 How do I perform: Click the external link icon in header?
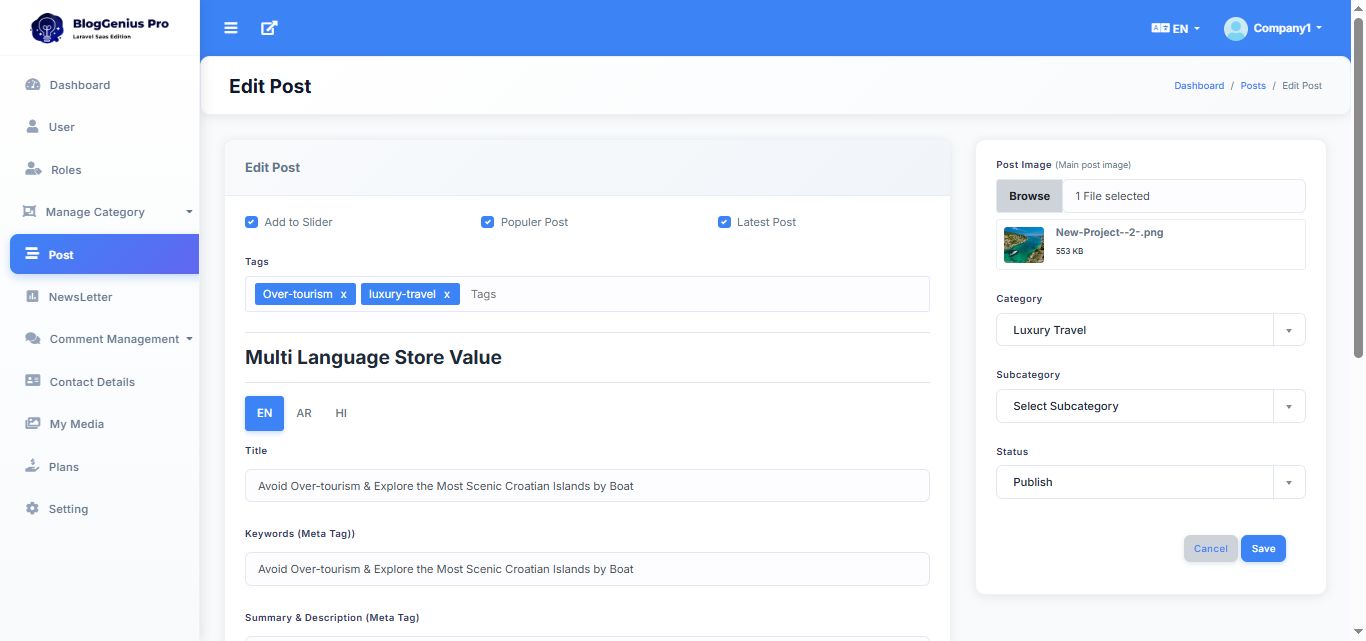coord(269,28)
